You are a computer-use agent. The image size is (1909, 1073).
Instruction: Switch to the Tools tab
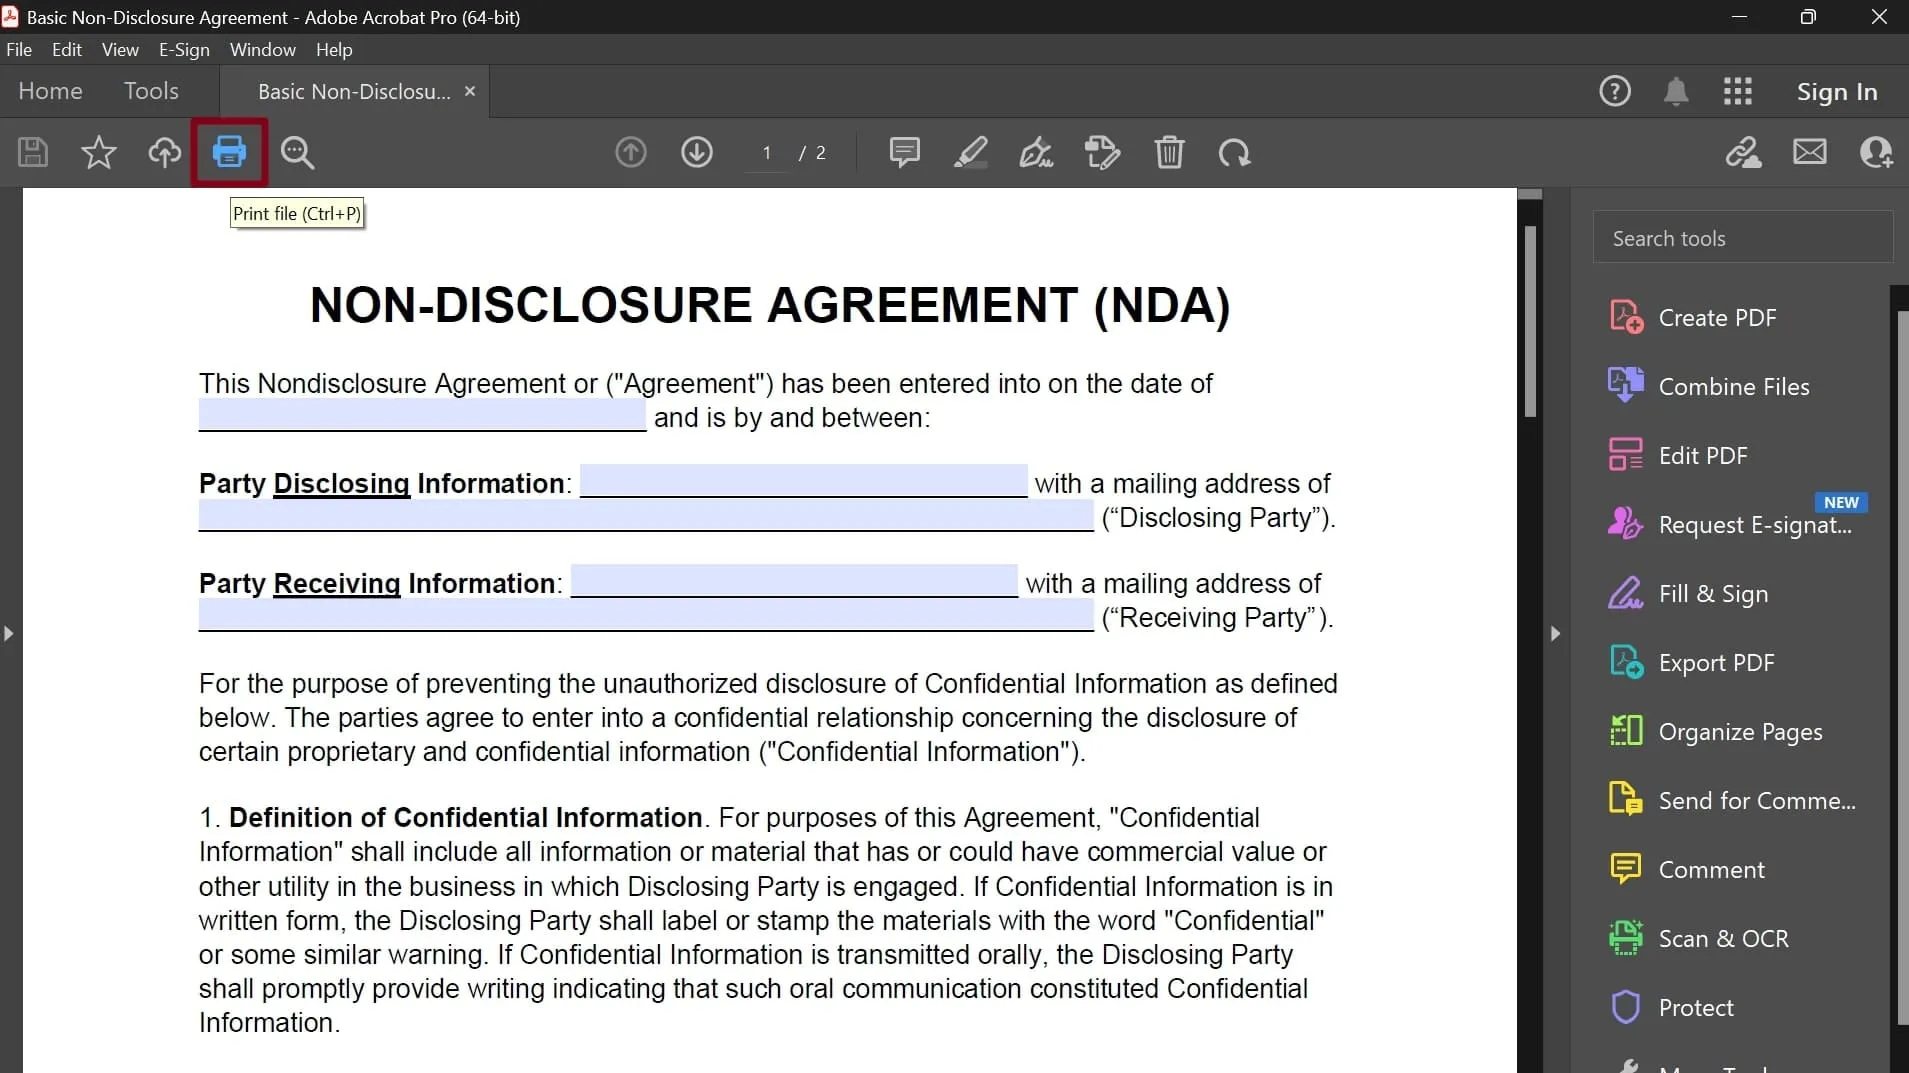[x=151, y=91]
